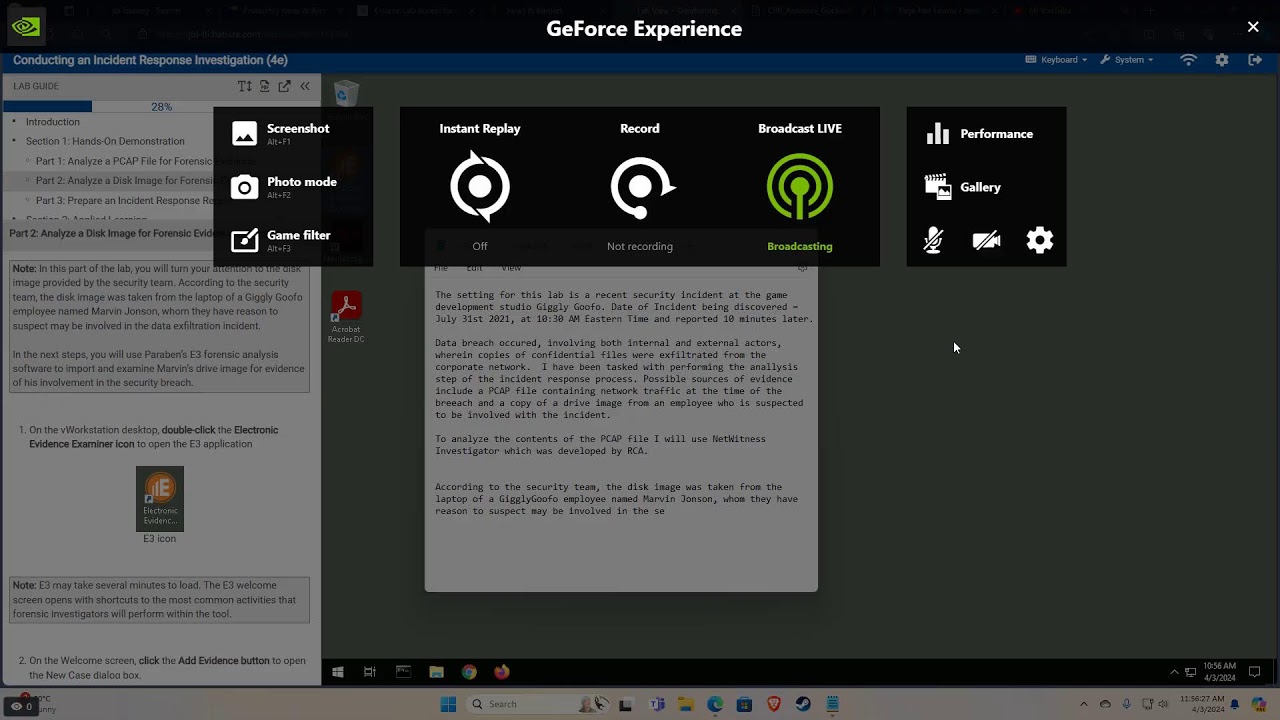Open Part 1: Analyze a PCAP File
The height and width of the screenshot is (720, 1280).
124,161
